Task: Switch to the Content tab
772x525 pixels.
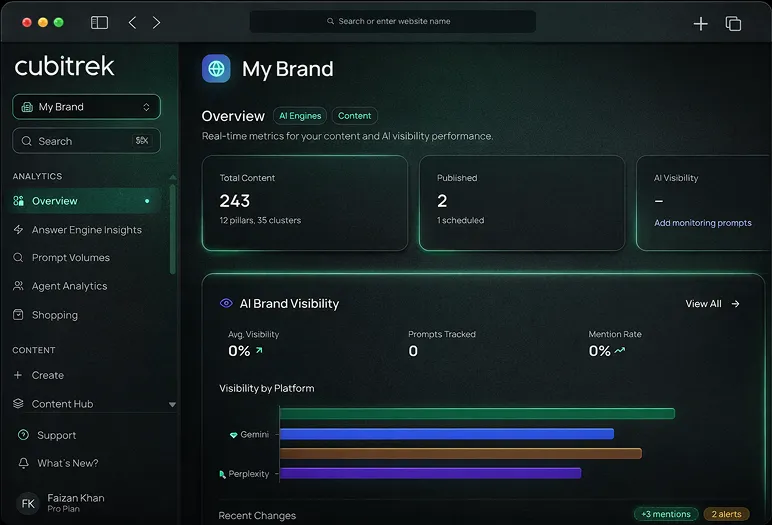Action: click(354, 116)
